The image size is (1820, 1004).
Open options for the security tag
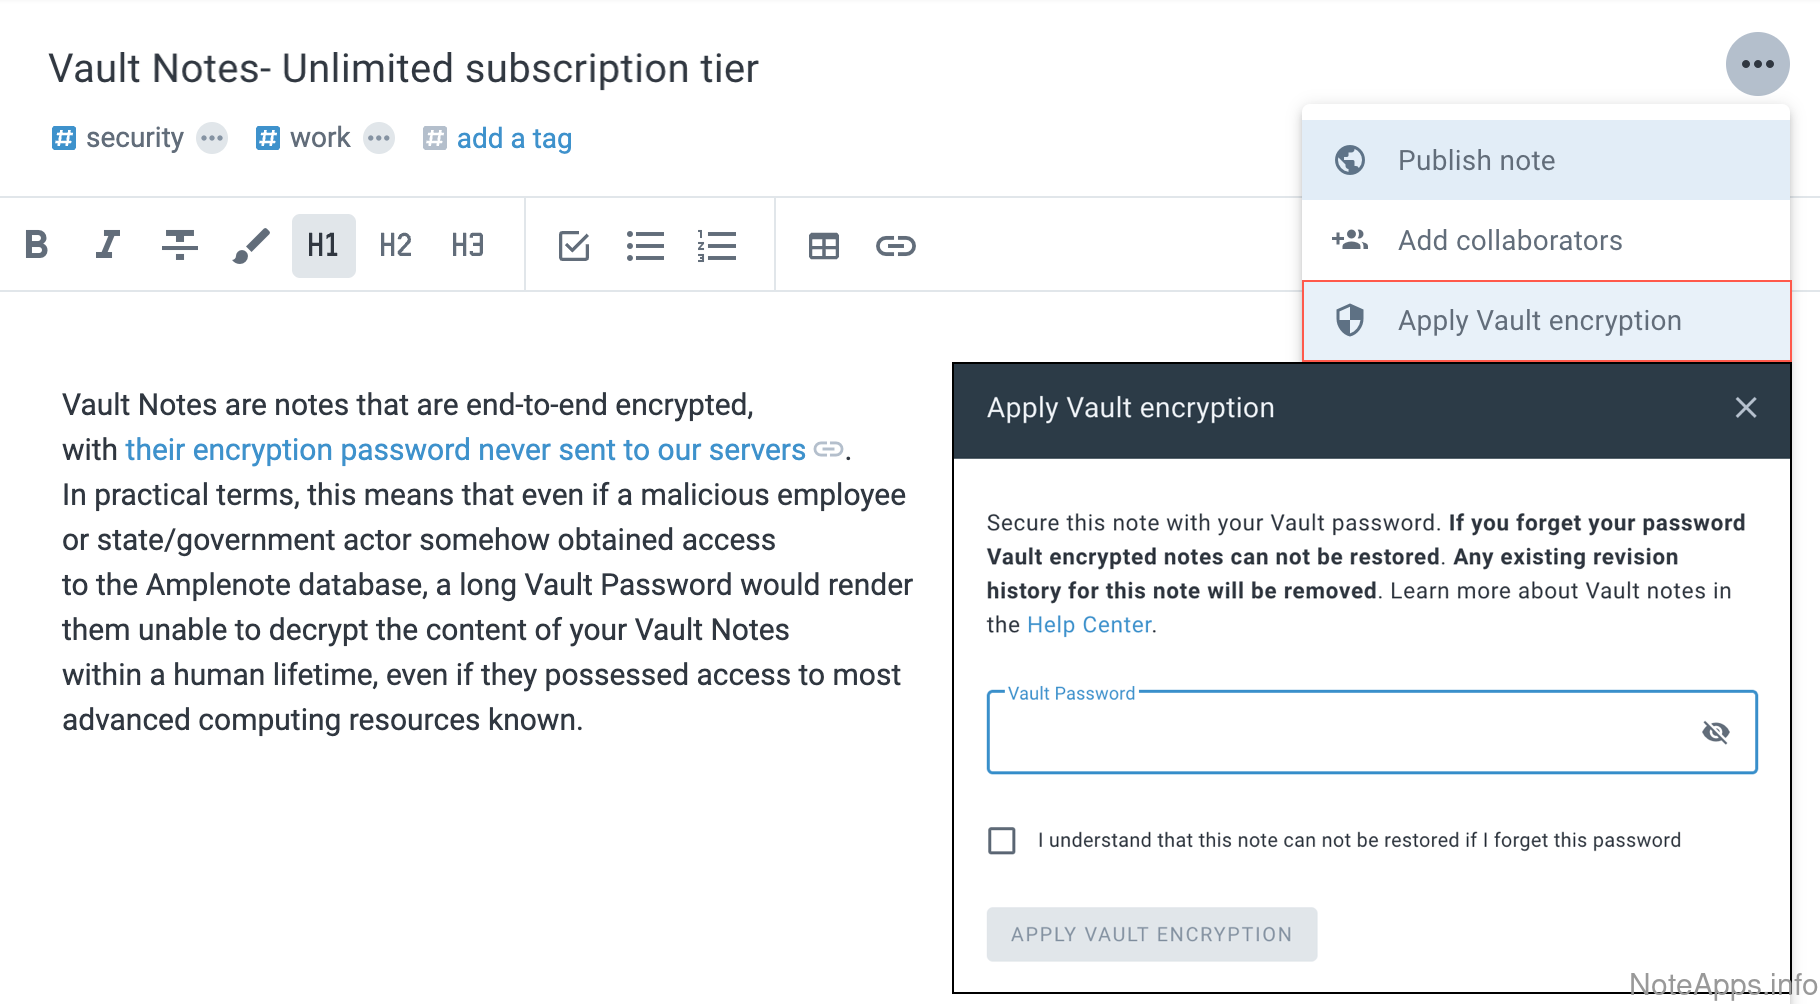pos(212,138)
